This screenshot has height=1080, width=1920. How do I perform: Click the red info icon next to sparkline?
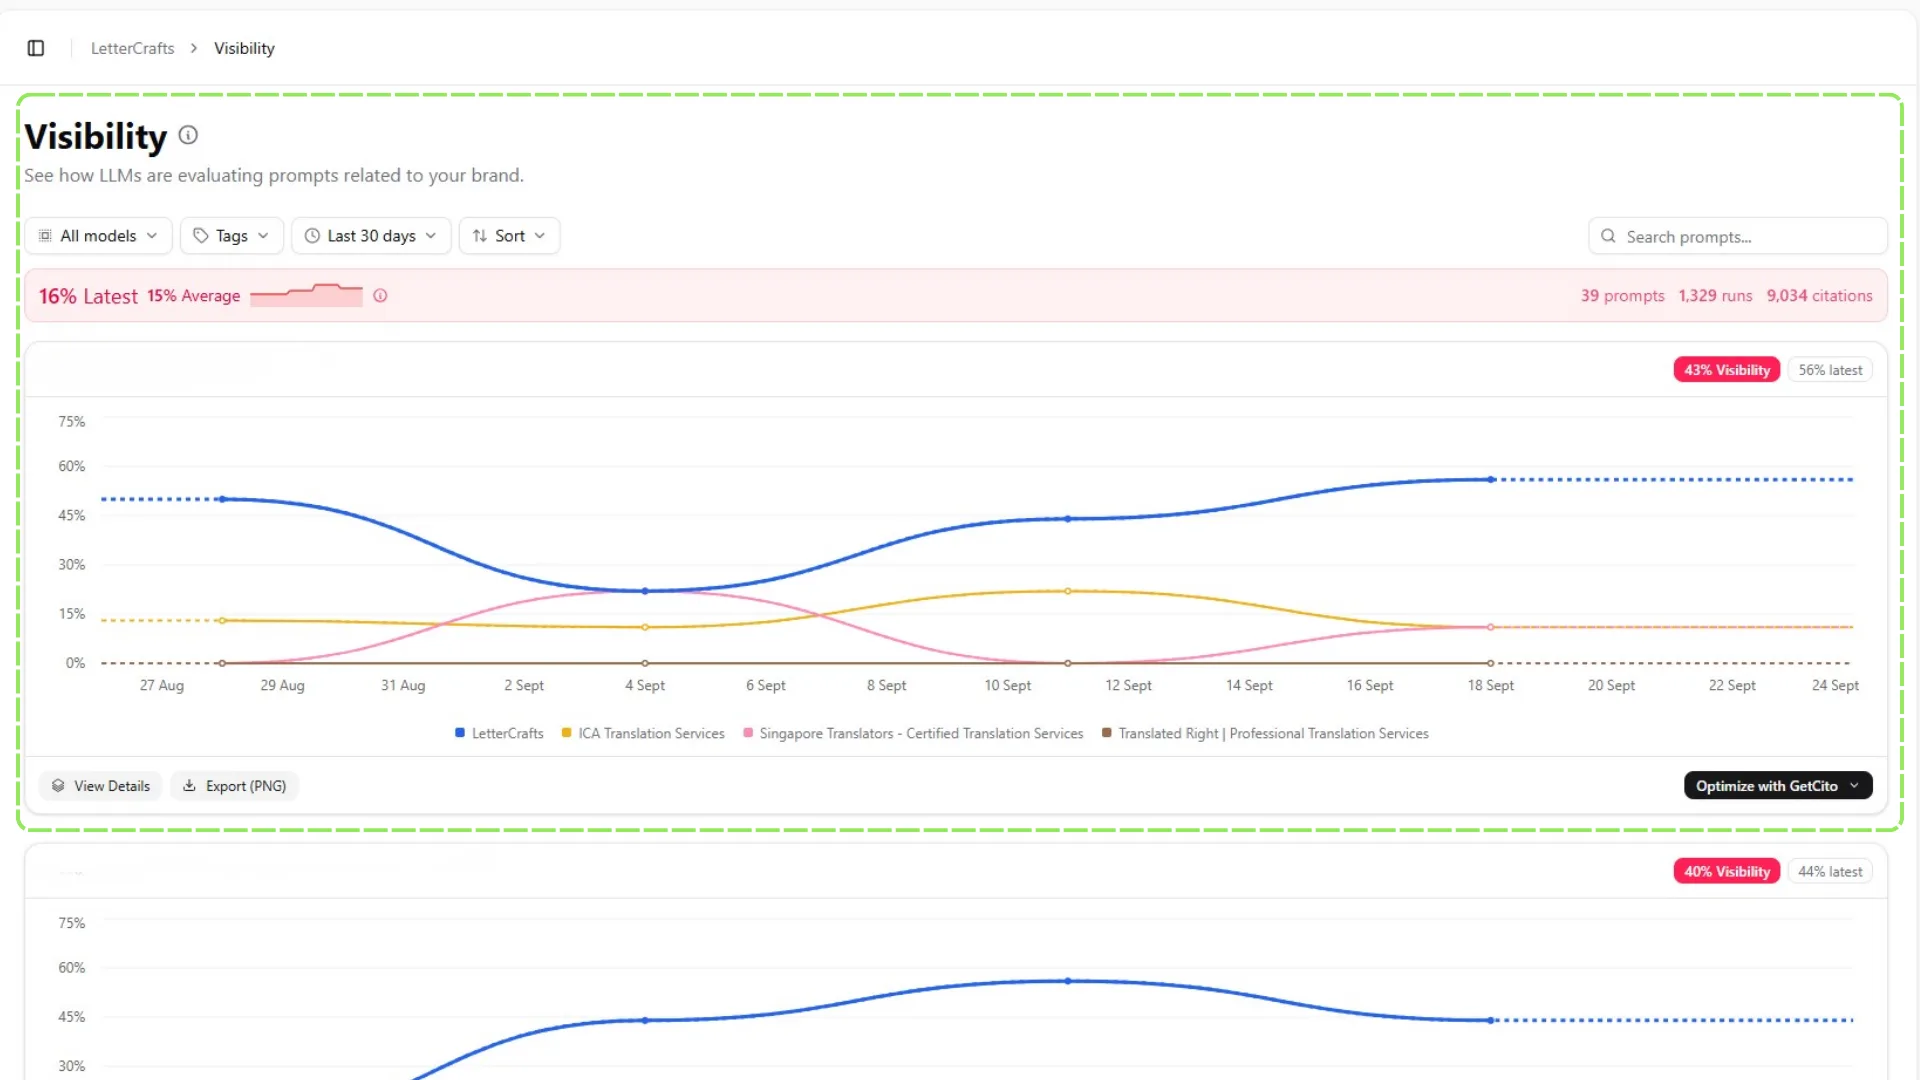[380, 296]
